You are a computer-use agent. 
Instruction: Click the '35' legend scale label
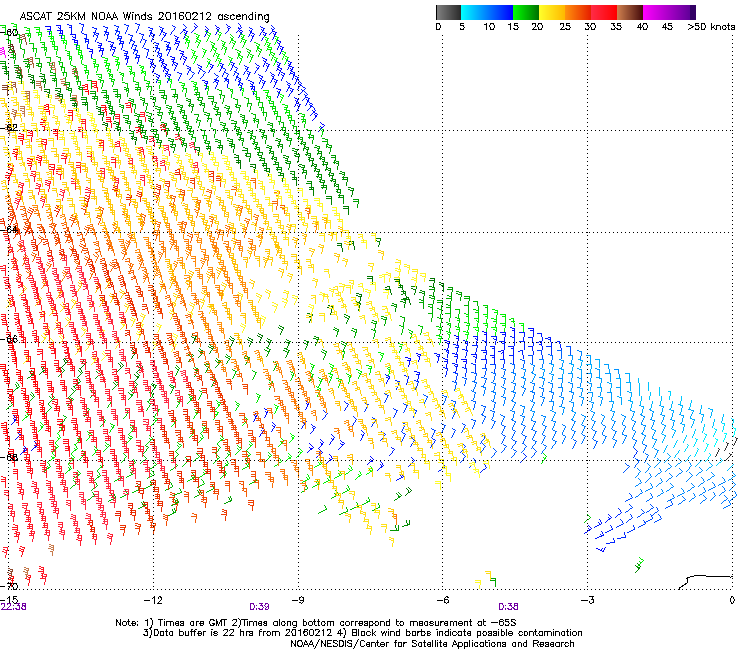(x=616, y=27)
